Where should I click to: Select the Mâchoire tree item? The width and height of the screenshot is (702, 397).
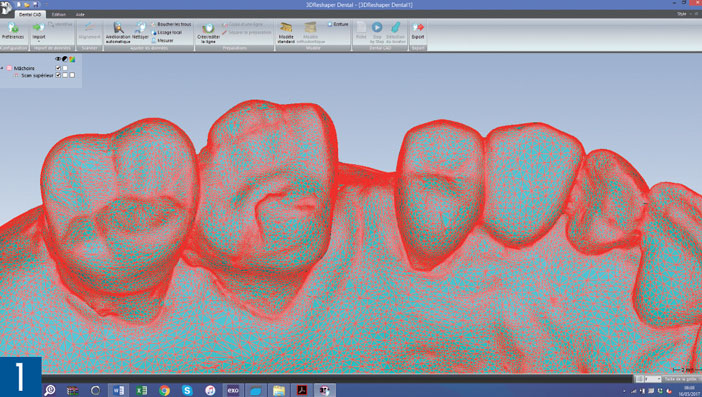point(24,68)
